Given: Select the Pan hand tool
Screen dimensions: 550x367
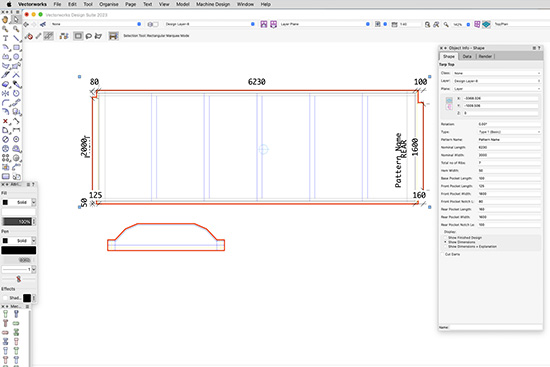Looking at the screenshot, I should click(x=5, y=20).
